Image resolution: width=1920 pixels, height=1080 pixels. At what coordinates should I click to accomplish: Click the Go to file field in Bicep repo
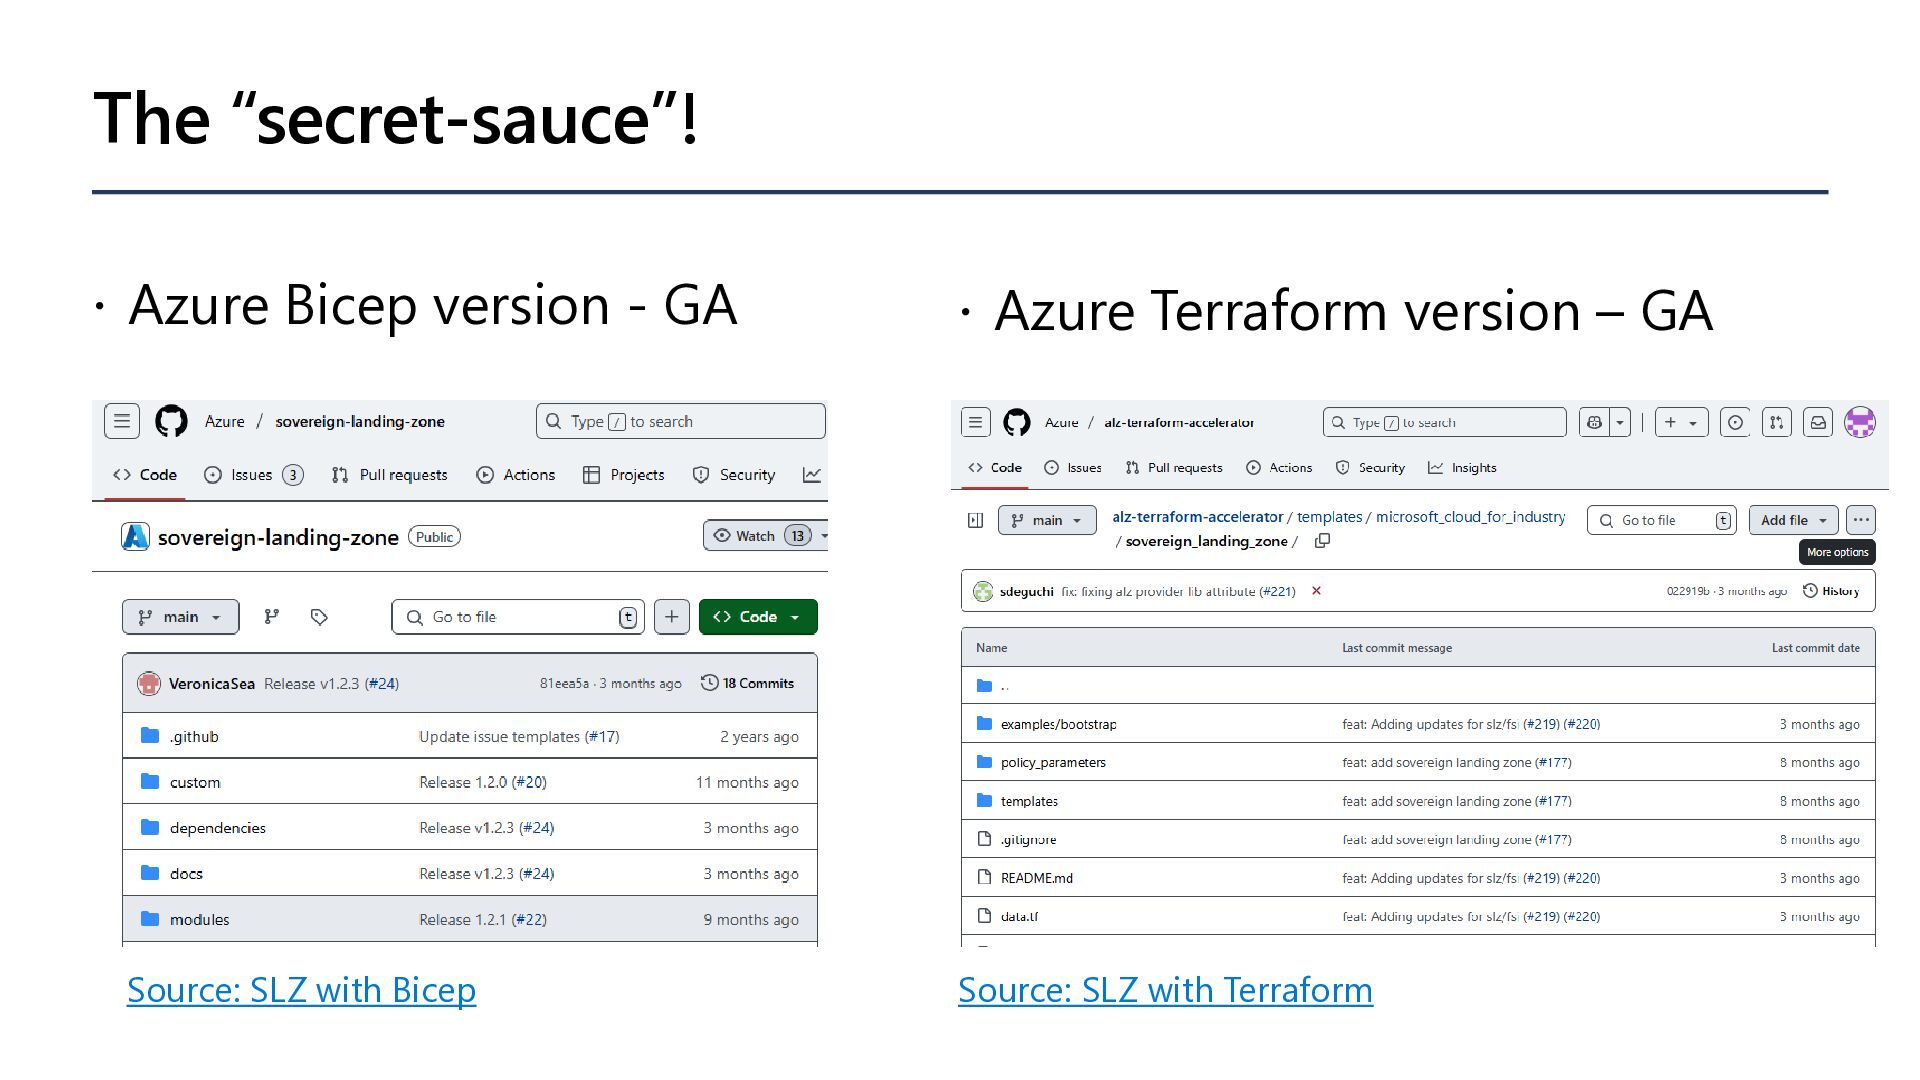517,617
